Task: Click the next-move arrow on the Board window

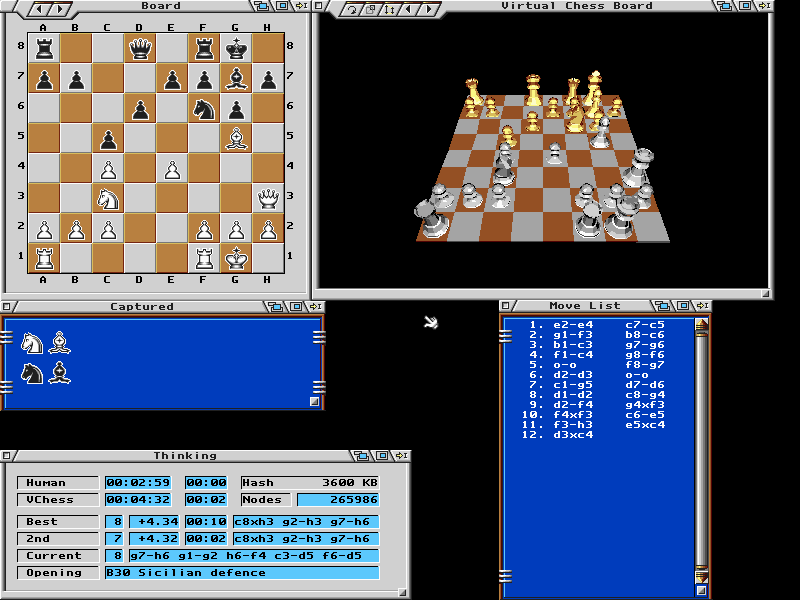Action: click(60, 7)
